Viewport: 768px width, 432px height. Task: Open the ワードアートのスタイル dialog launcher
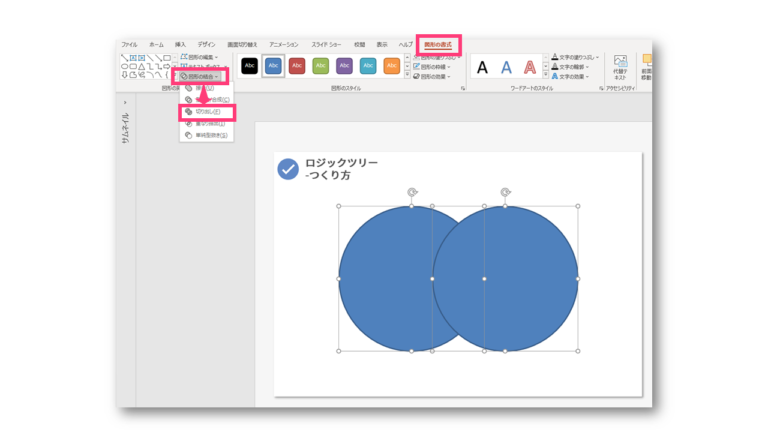(601, 89)
